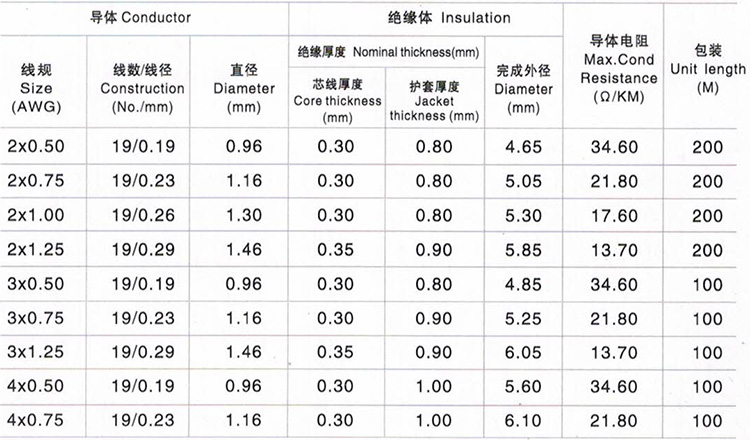Select the 17.60 resistance value

(x=614, y=216)
